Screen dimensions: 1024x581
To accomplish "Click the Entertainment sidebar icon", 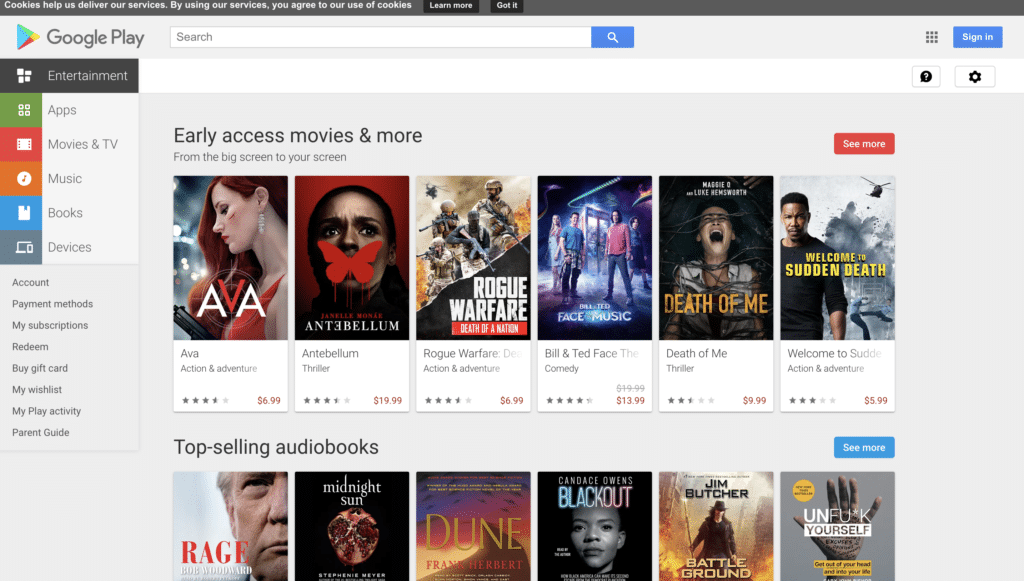I will coord(24,76).
